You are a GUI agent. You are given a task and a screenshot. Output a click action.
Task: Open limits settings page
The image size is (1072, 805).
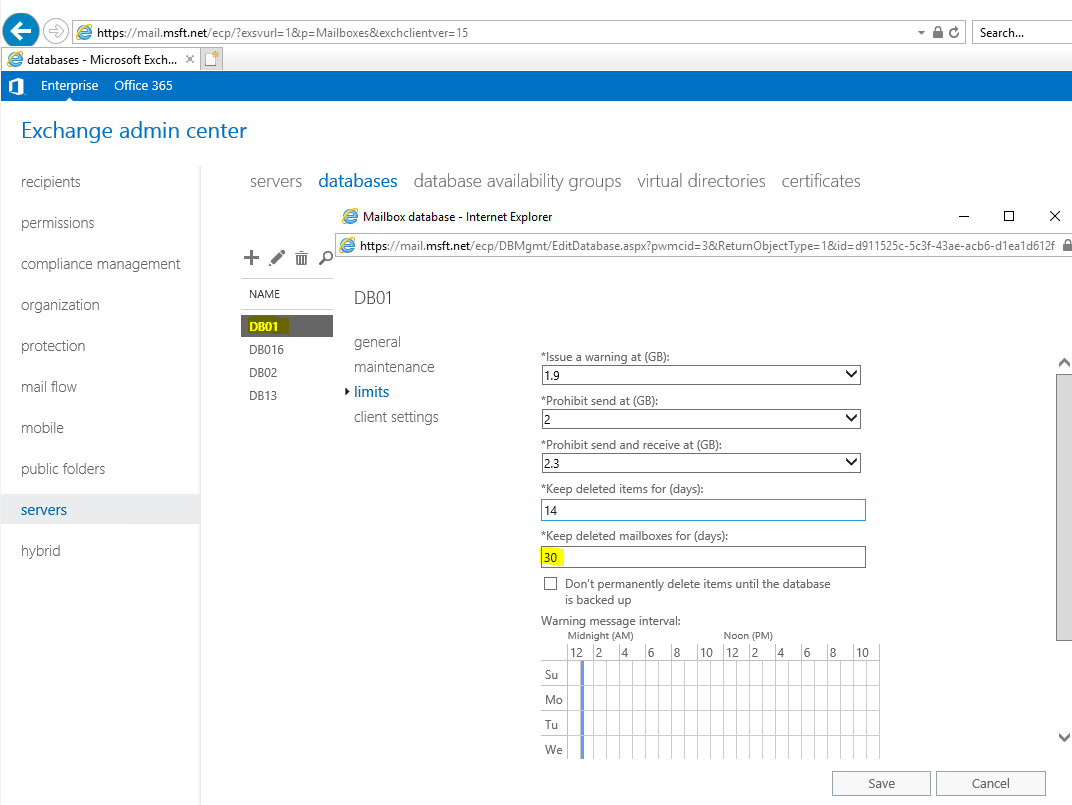coord(371,392)
